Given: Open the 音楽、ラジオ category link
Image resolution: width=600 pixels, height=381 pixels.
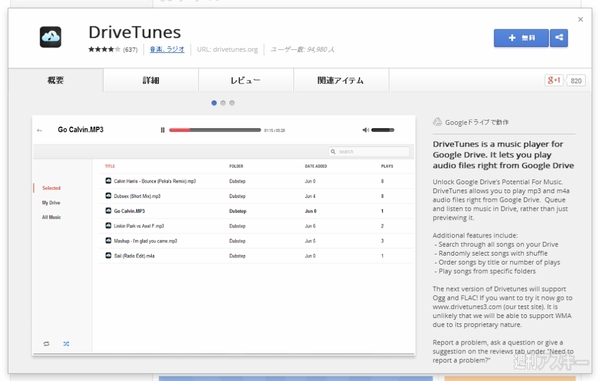Looking at the screenshot, I should coord(167,49).
